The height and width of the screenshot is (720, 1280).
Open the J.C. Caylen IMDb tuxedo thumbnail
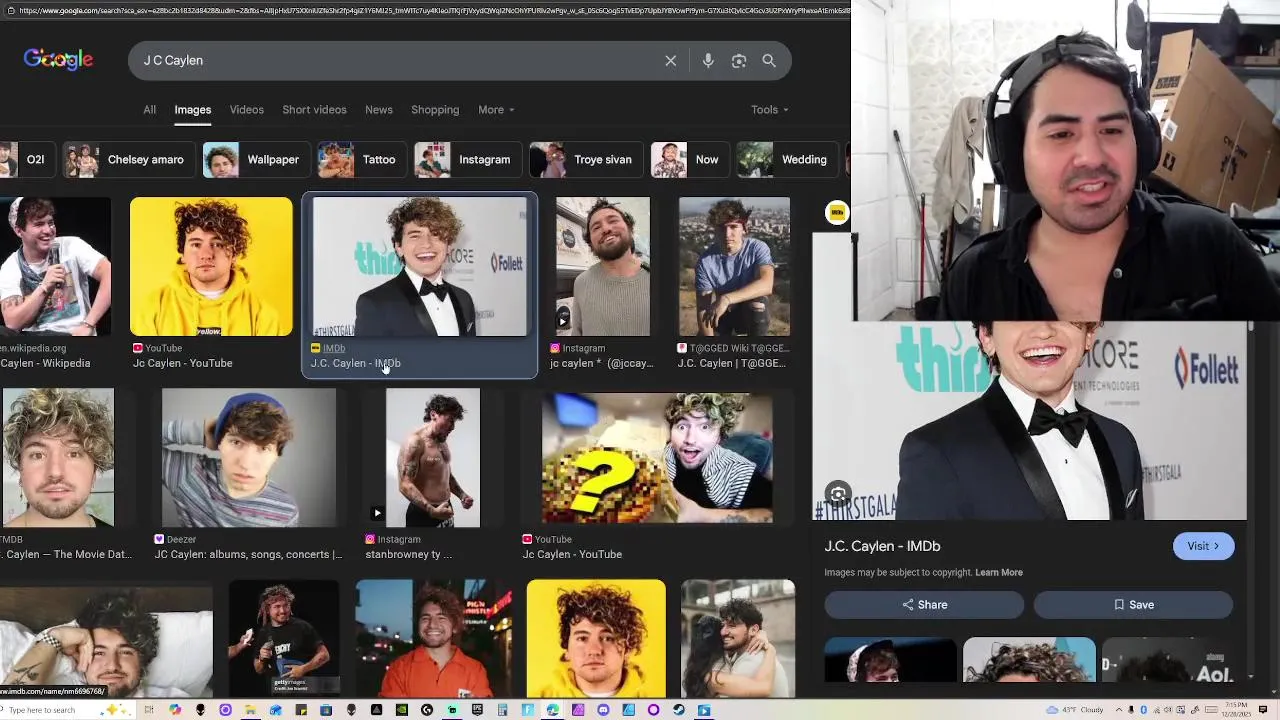coord(420,266)
